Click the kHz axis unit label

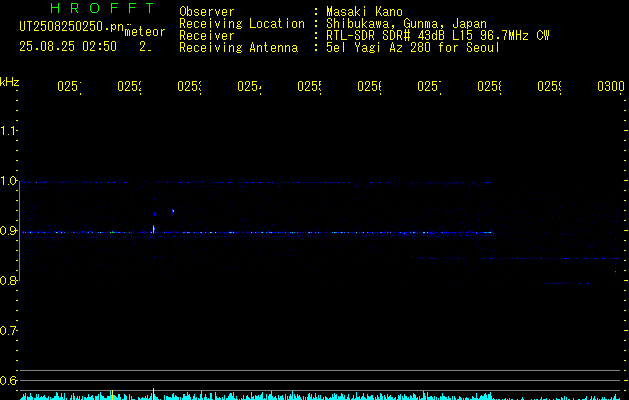click(10, 82)
